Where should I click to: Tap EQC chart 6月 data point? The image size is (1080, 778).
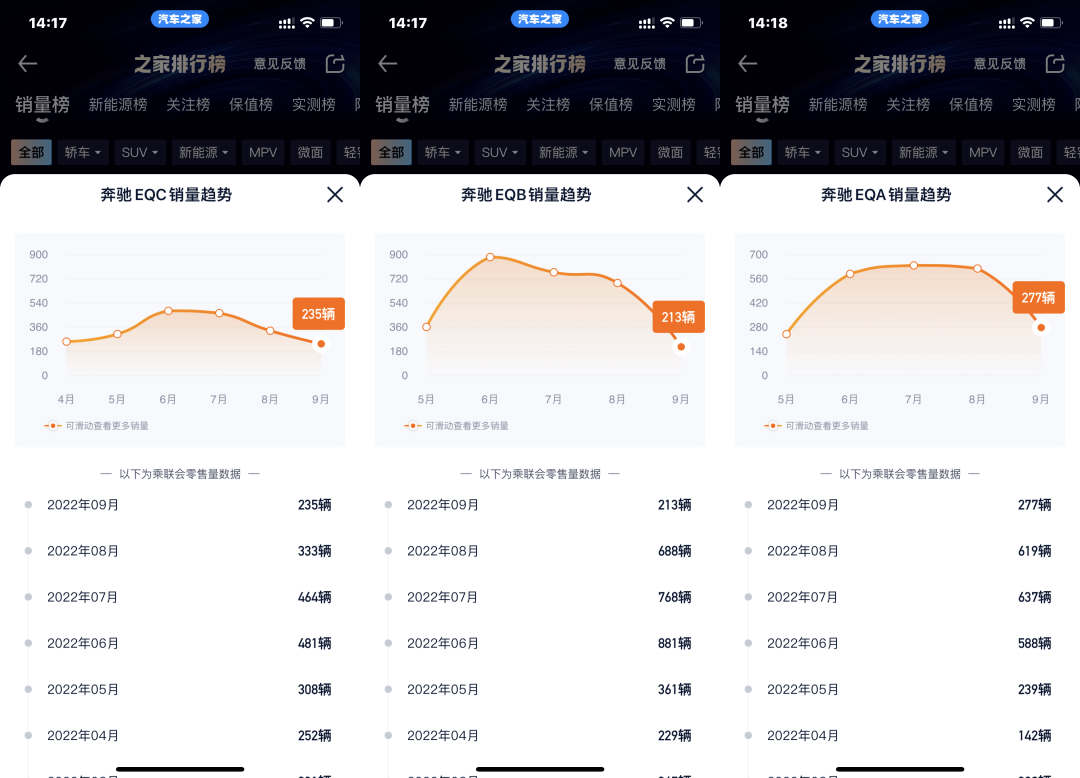(x=168, y=311)
